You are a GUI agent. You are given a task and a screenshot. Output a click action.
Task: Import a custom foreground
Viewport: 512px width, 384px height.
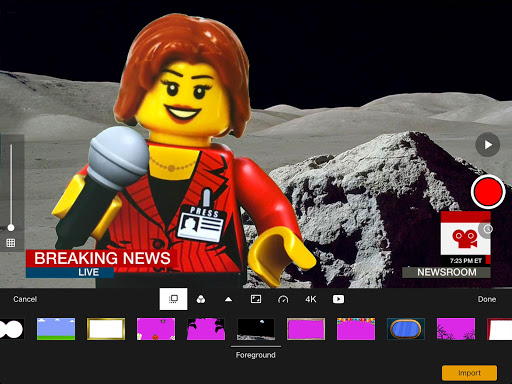469,373
